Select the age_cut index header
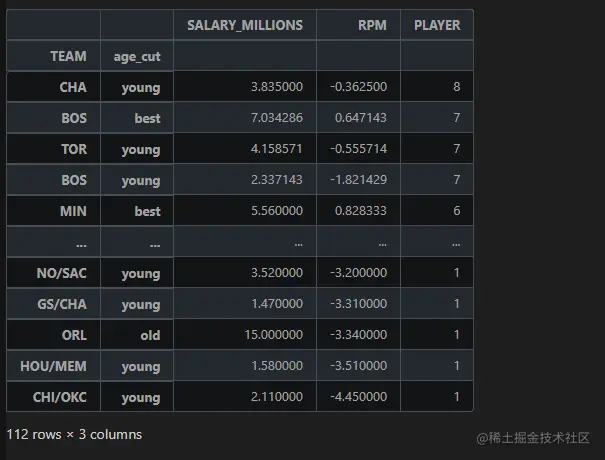Screen dimensions: 605x460 [x=137, y=57]
